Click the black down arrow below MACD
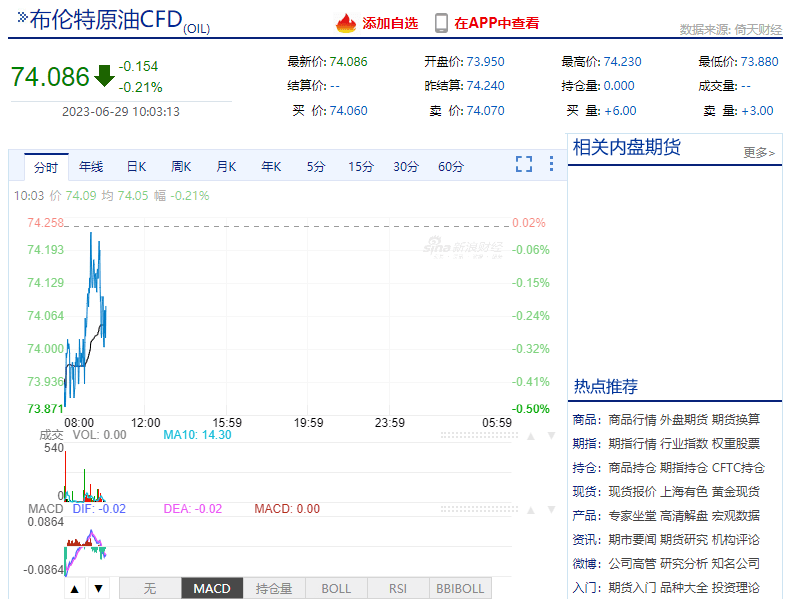Screen dimensions: 791x599 pos(99,588)
